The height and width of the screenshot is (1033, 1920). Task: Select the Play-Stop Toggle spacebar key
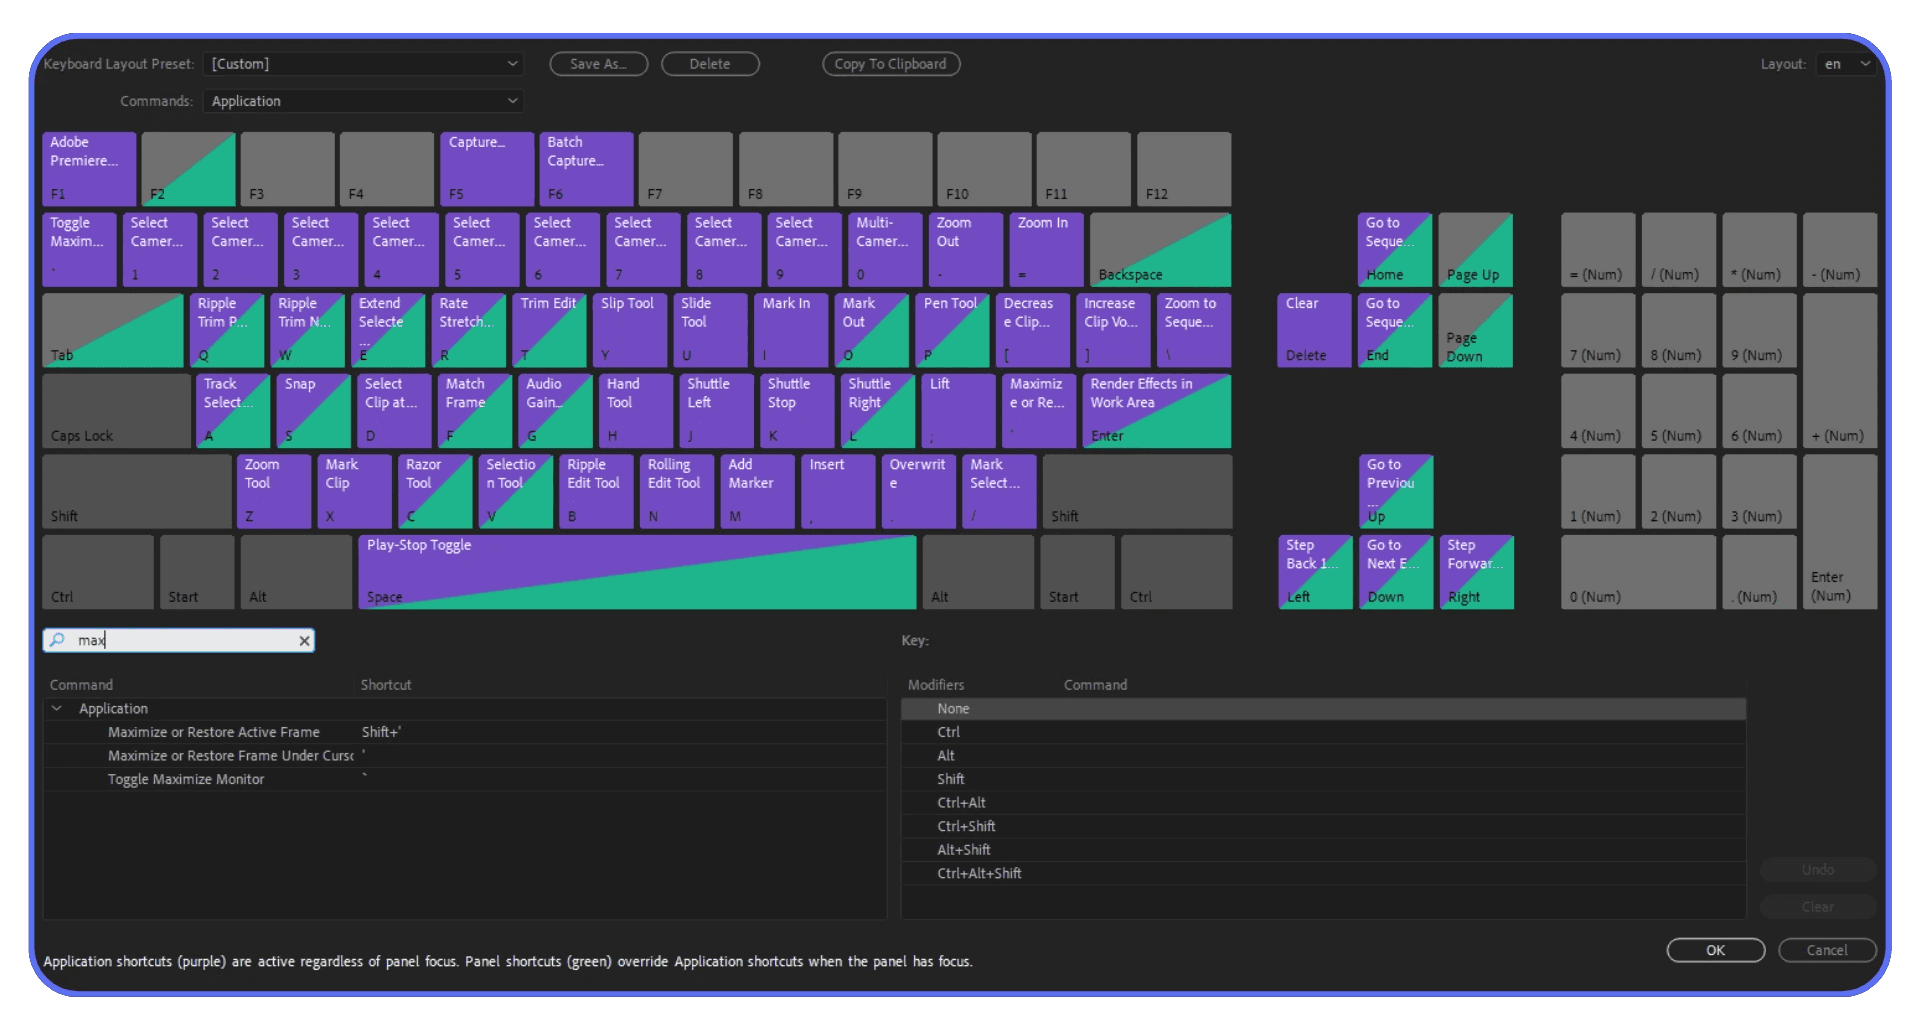point(638,571)
